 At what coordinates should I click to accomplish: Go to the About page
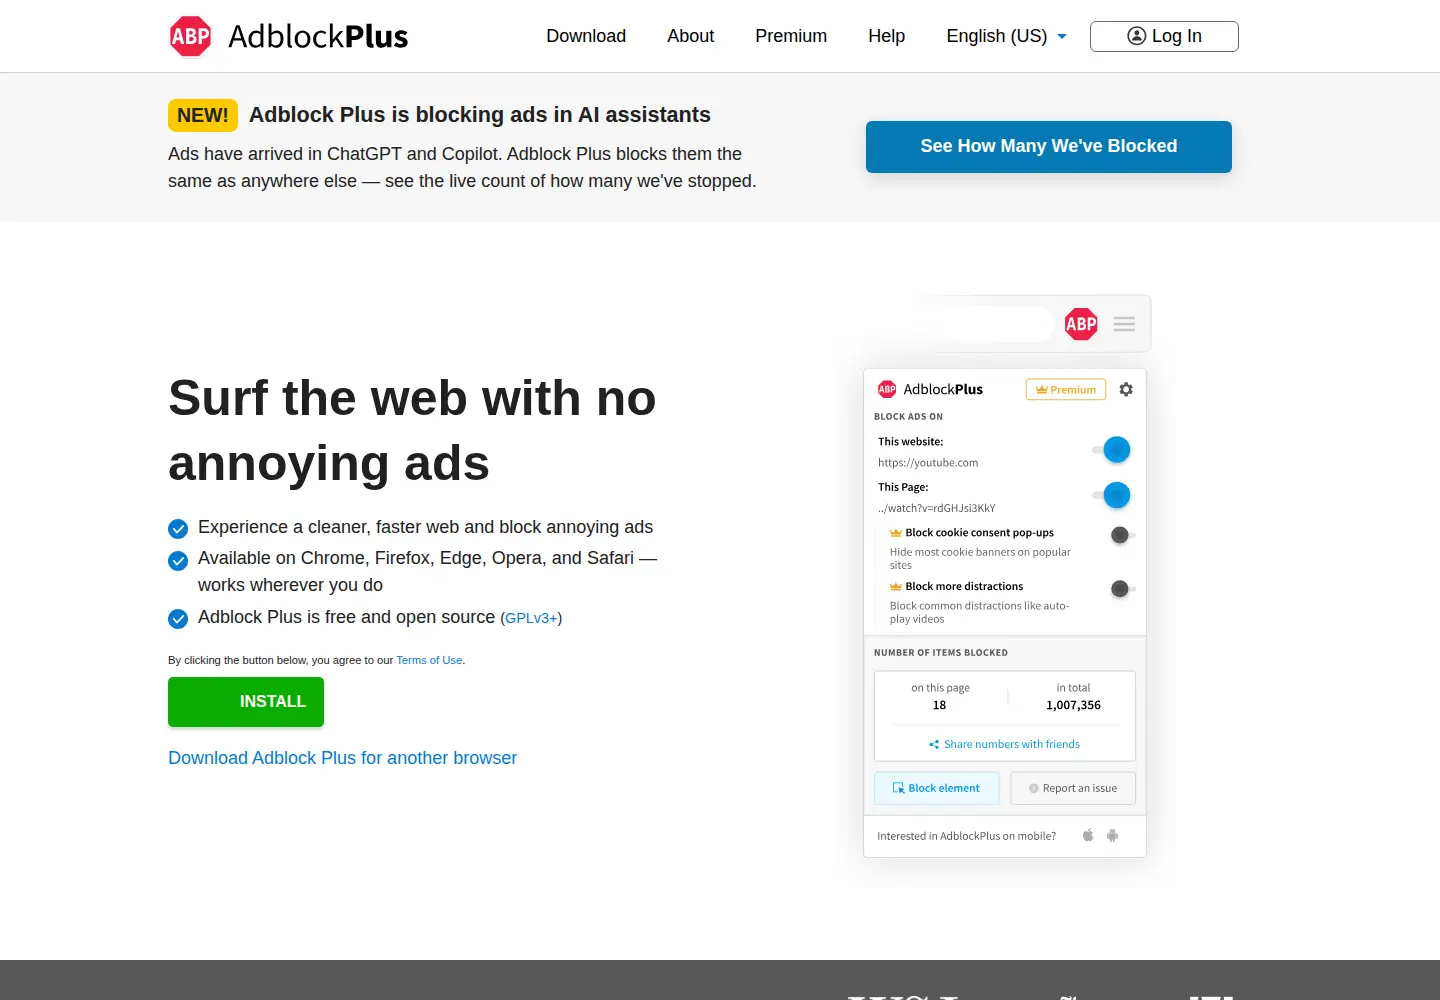(690, 36)
